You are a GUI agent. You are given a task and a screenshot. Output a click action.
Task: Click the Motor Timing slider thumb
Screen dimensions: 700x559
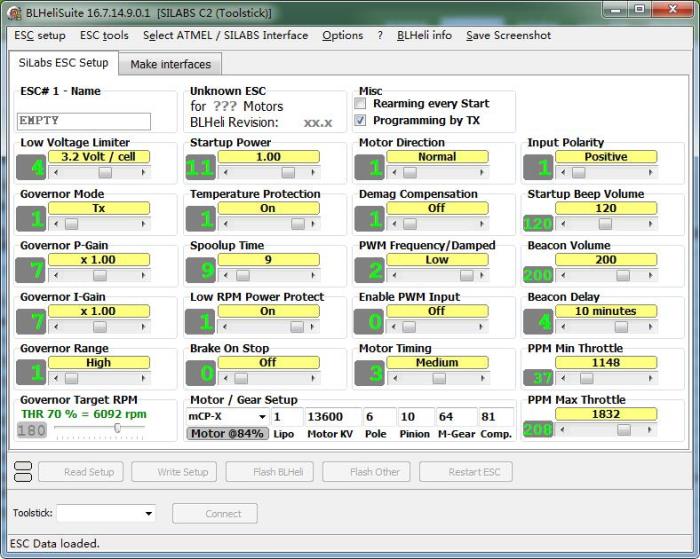pyautogui.click(x=439, y=378)
